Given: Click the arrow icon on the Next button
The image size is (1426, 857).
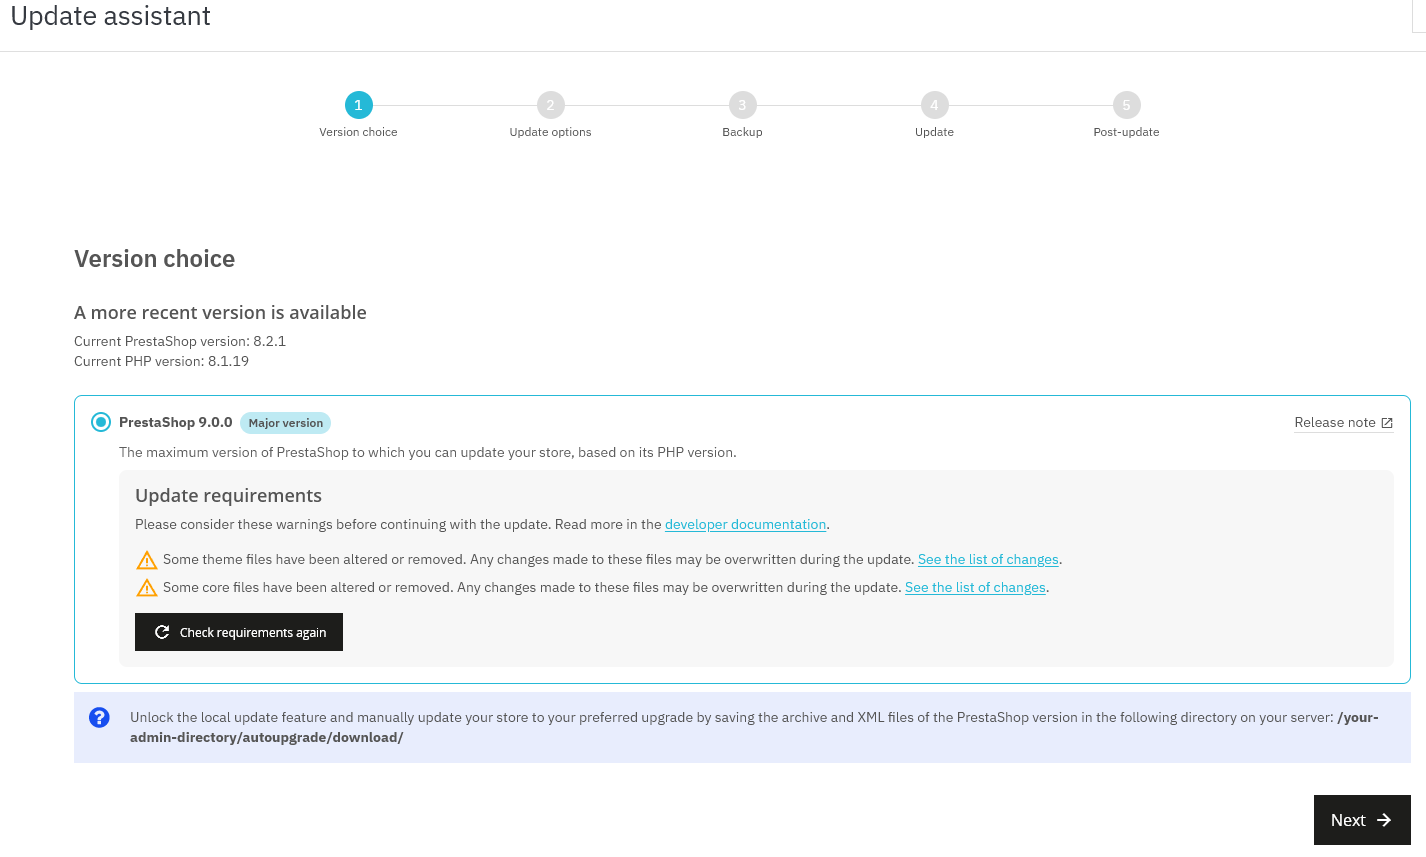Looking at the screenshot, I should point(1384,820).
